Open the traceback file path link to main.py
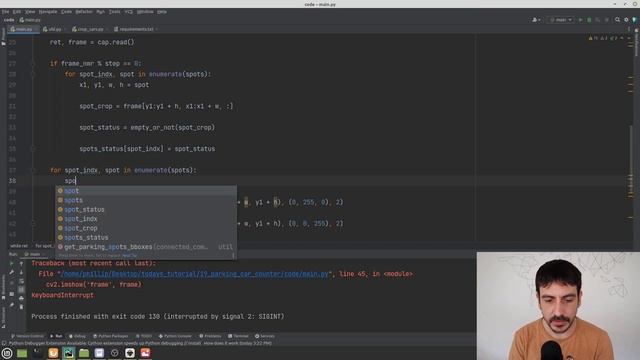The height and width of the screenshot is (360, 640). click(x=194, y=274)
